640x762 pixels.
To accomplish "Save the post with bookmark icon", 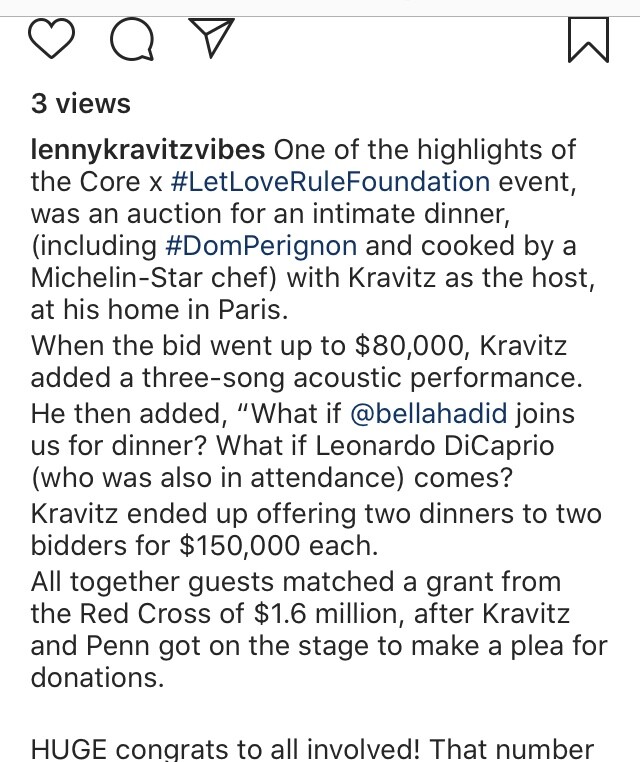I will [x=588, y=40].
